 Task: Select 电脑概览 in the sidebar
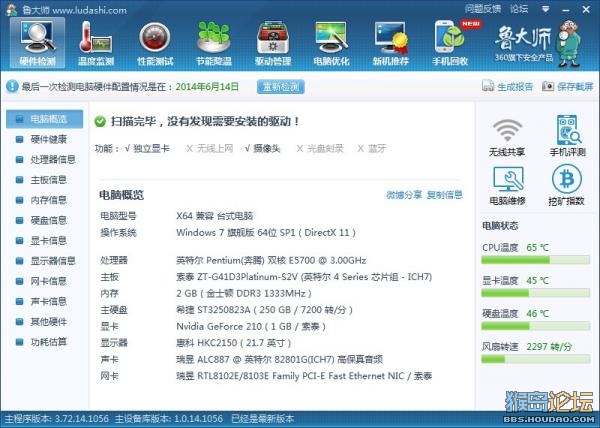click(x=44, y=119)
